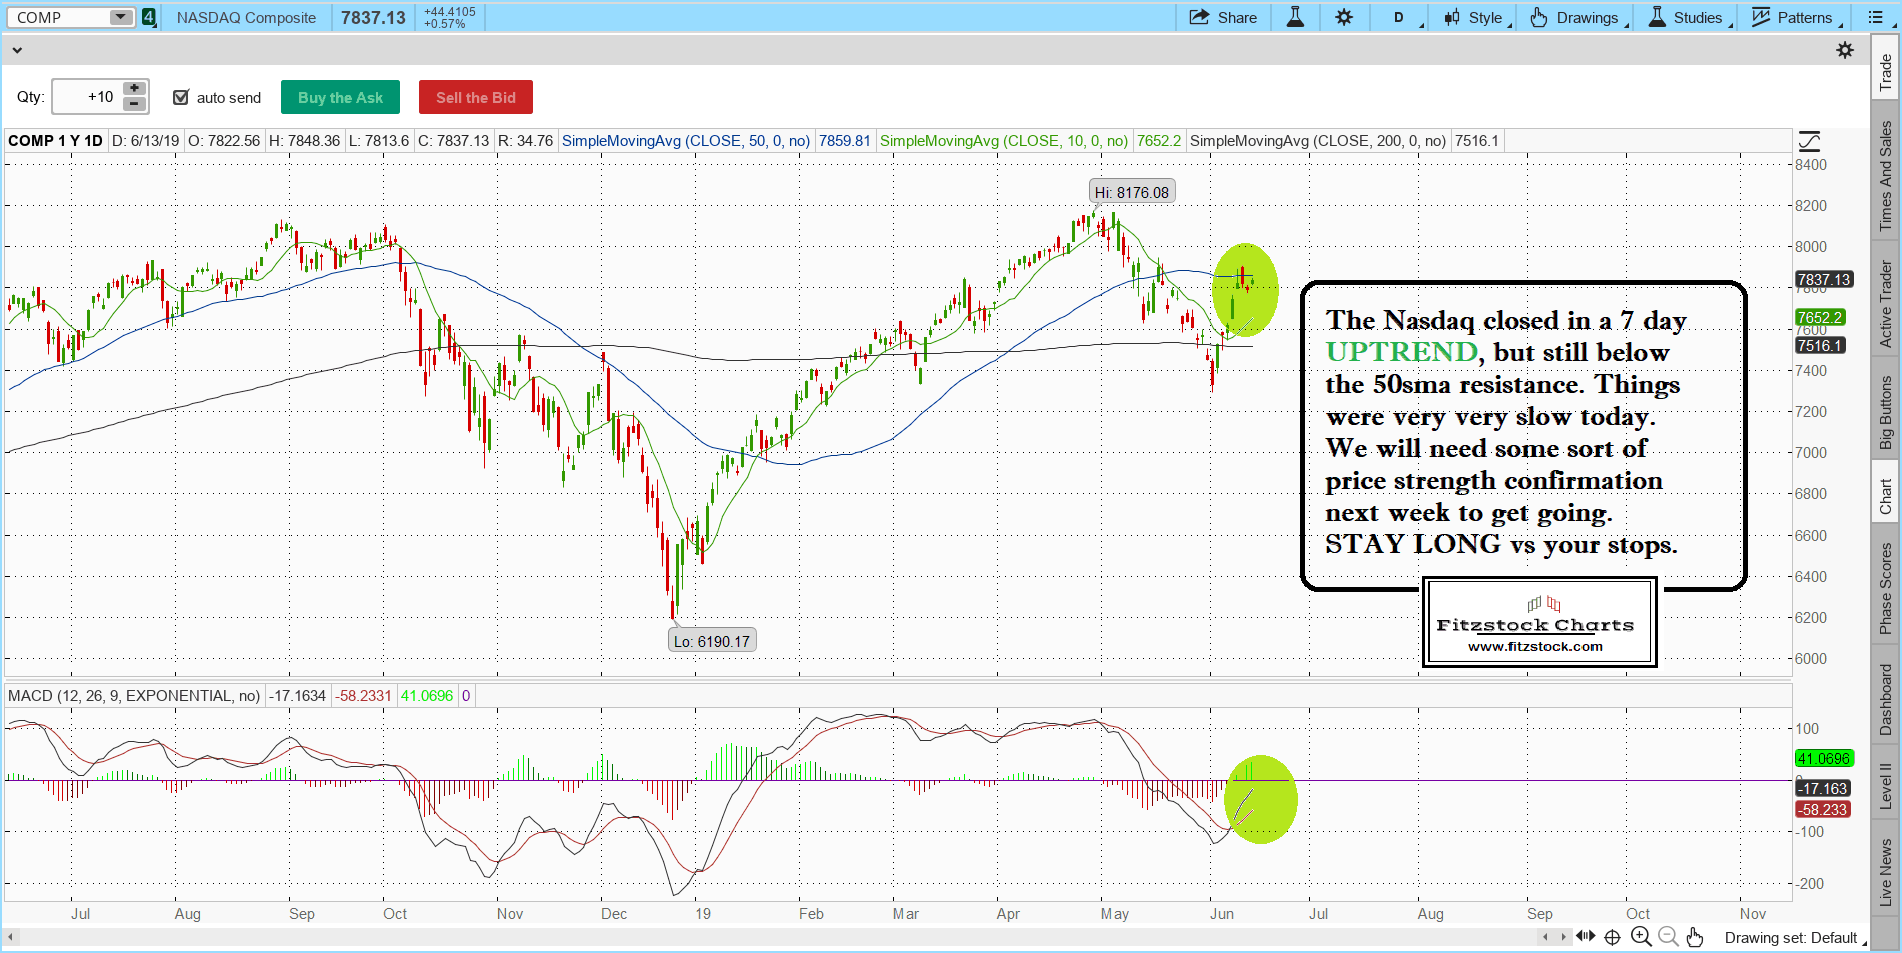
Task: Click the trade panel gear settings icon
Action: [1845, 50]
